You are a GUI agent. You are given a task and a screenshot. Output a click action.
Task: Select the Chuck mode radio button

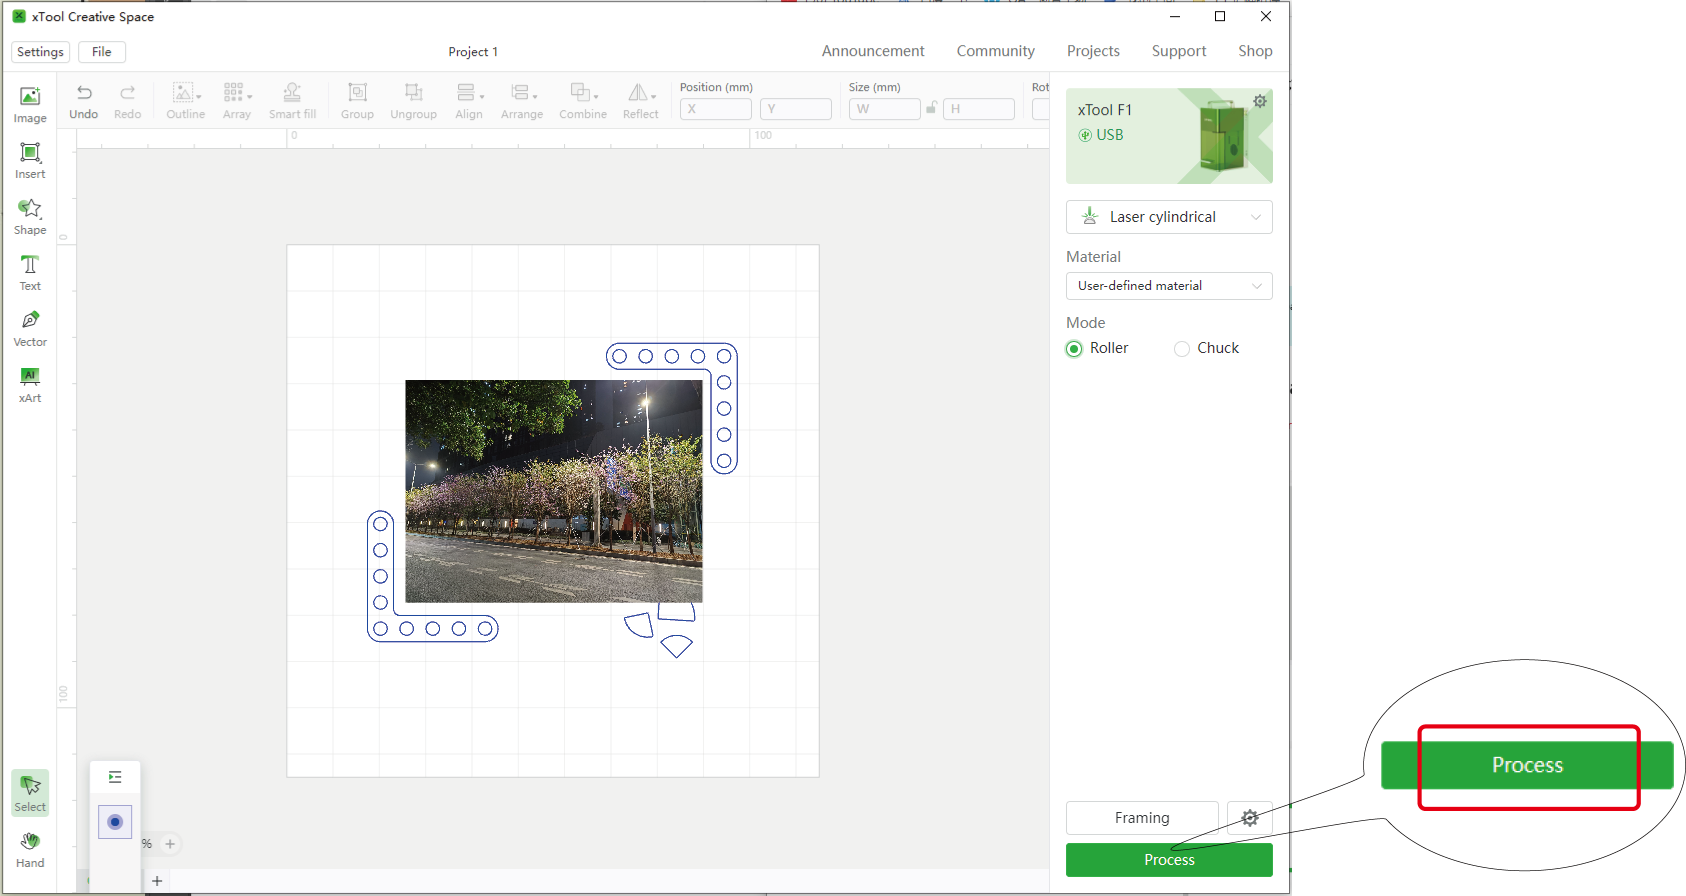[x=1182, y=349]
